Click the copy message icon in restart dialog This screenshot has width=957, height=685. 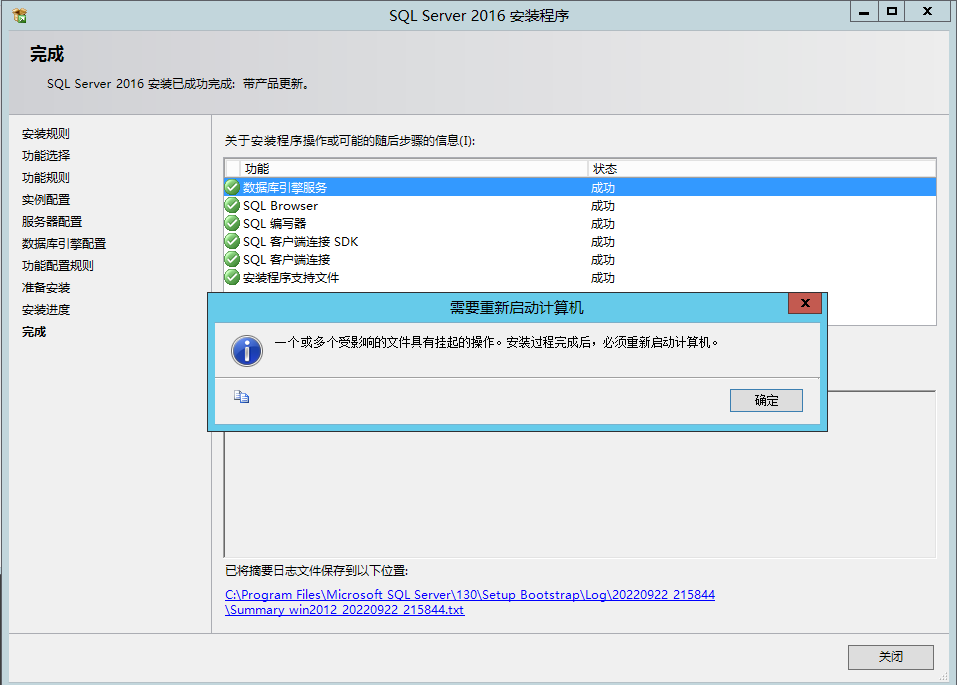242,397
